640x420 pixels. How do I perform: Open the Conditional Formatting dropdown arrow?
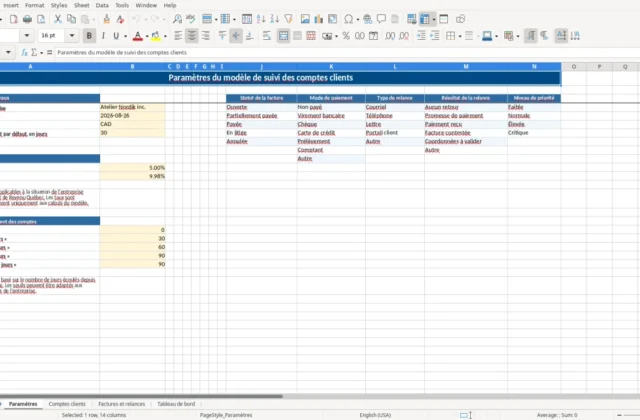518,36
